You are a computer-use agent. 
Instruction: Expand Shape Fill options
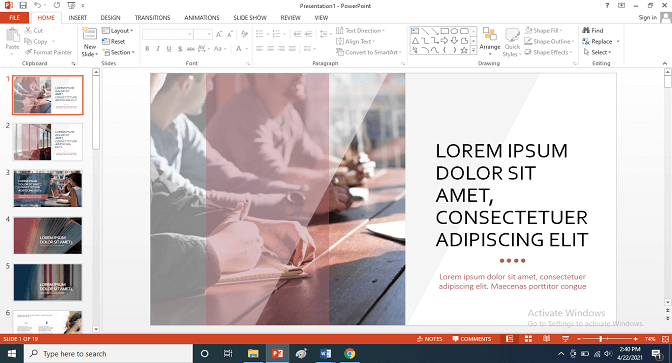543,30
